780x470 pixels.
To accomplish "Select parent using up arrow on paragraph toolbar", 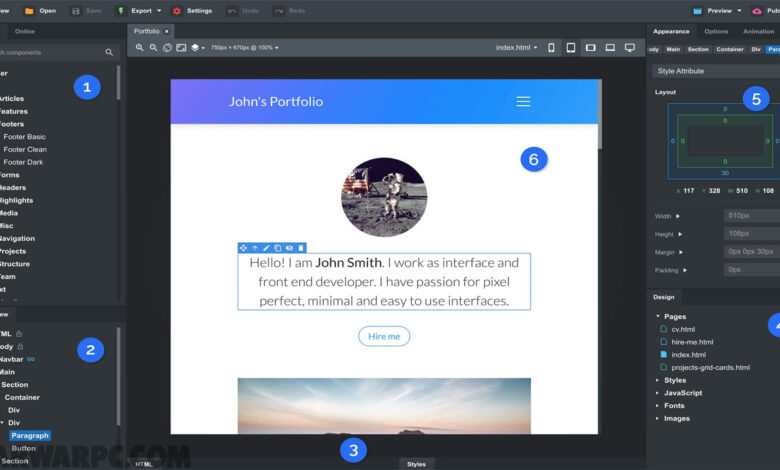I will 255,248.
